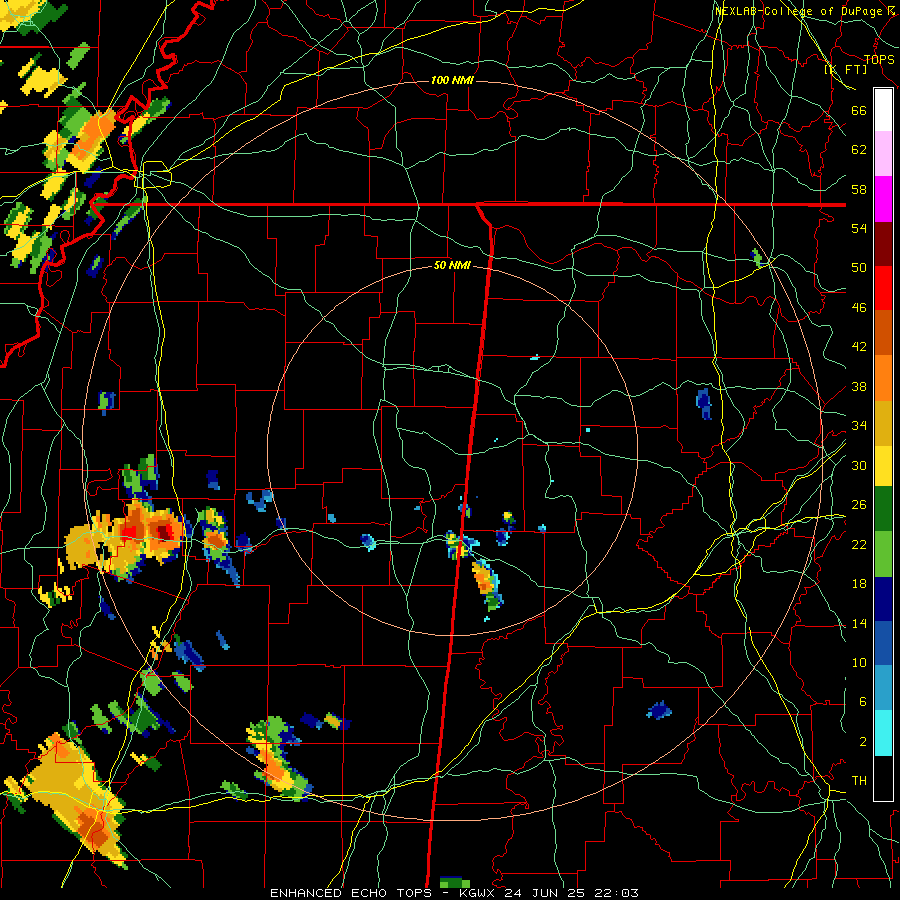Click the light pink legend color band

pos(883,153)
